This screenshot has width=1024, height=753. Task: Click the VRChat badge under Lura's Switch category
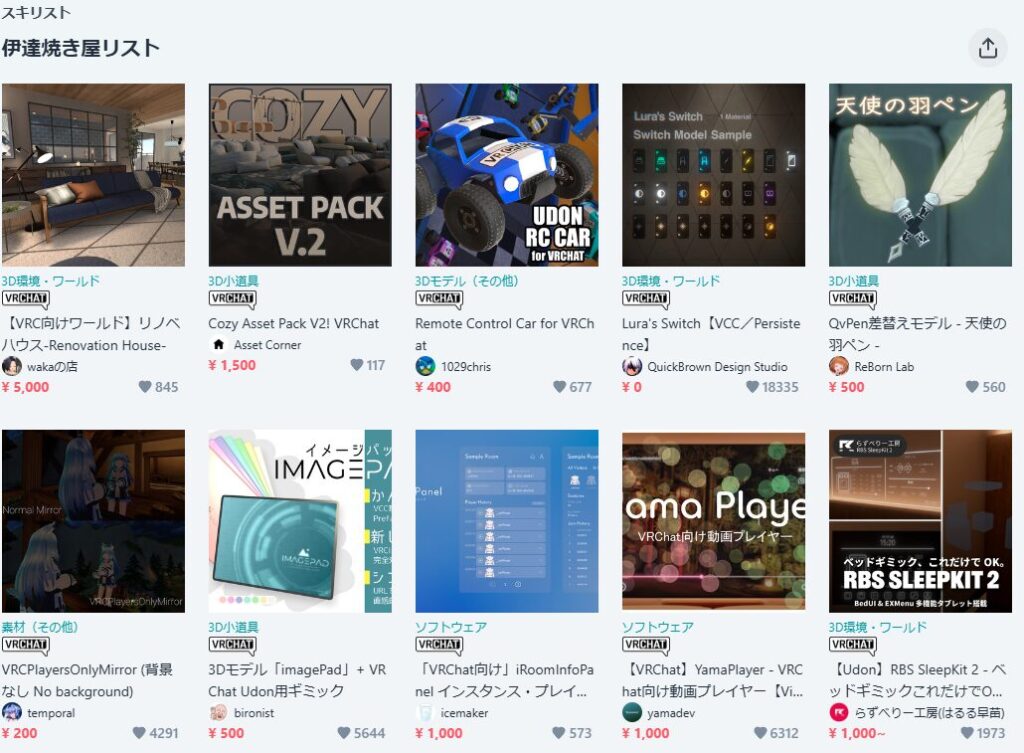(646, 299)
